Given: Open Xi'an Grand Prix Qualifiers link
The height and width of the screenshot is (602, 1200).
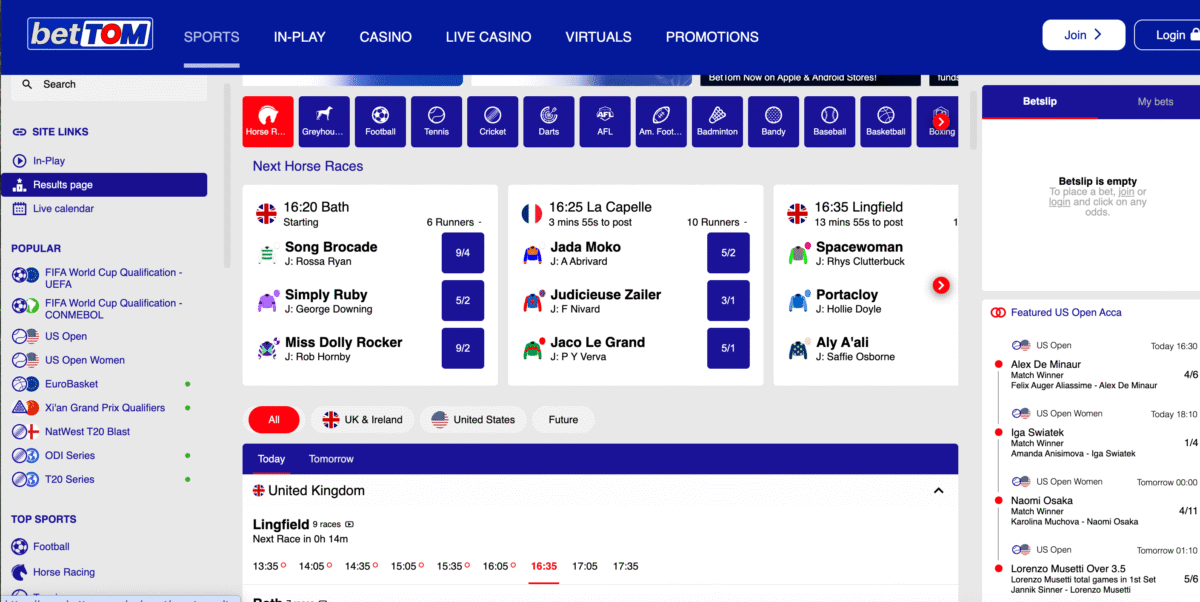Looking at the screenshot, I should [104, 408].
